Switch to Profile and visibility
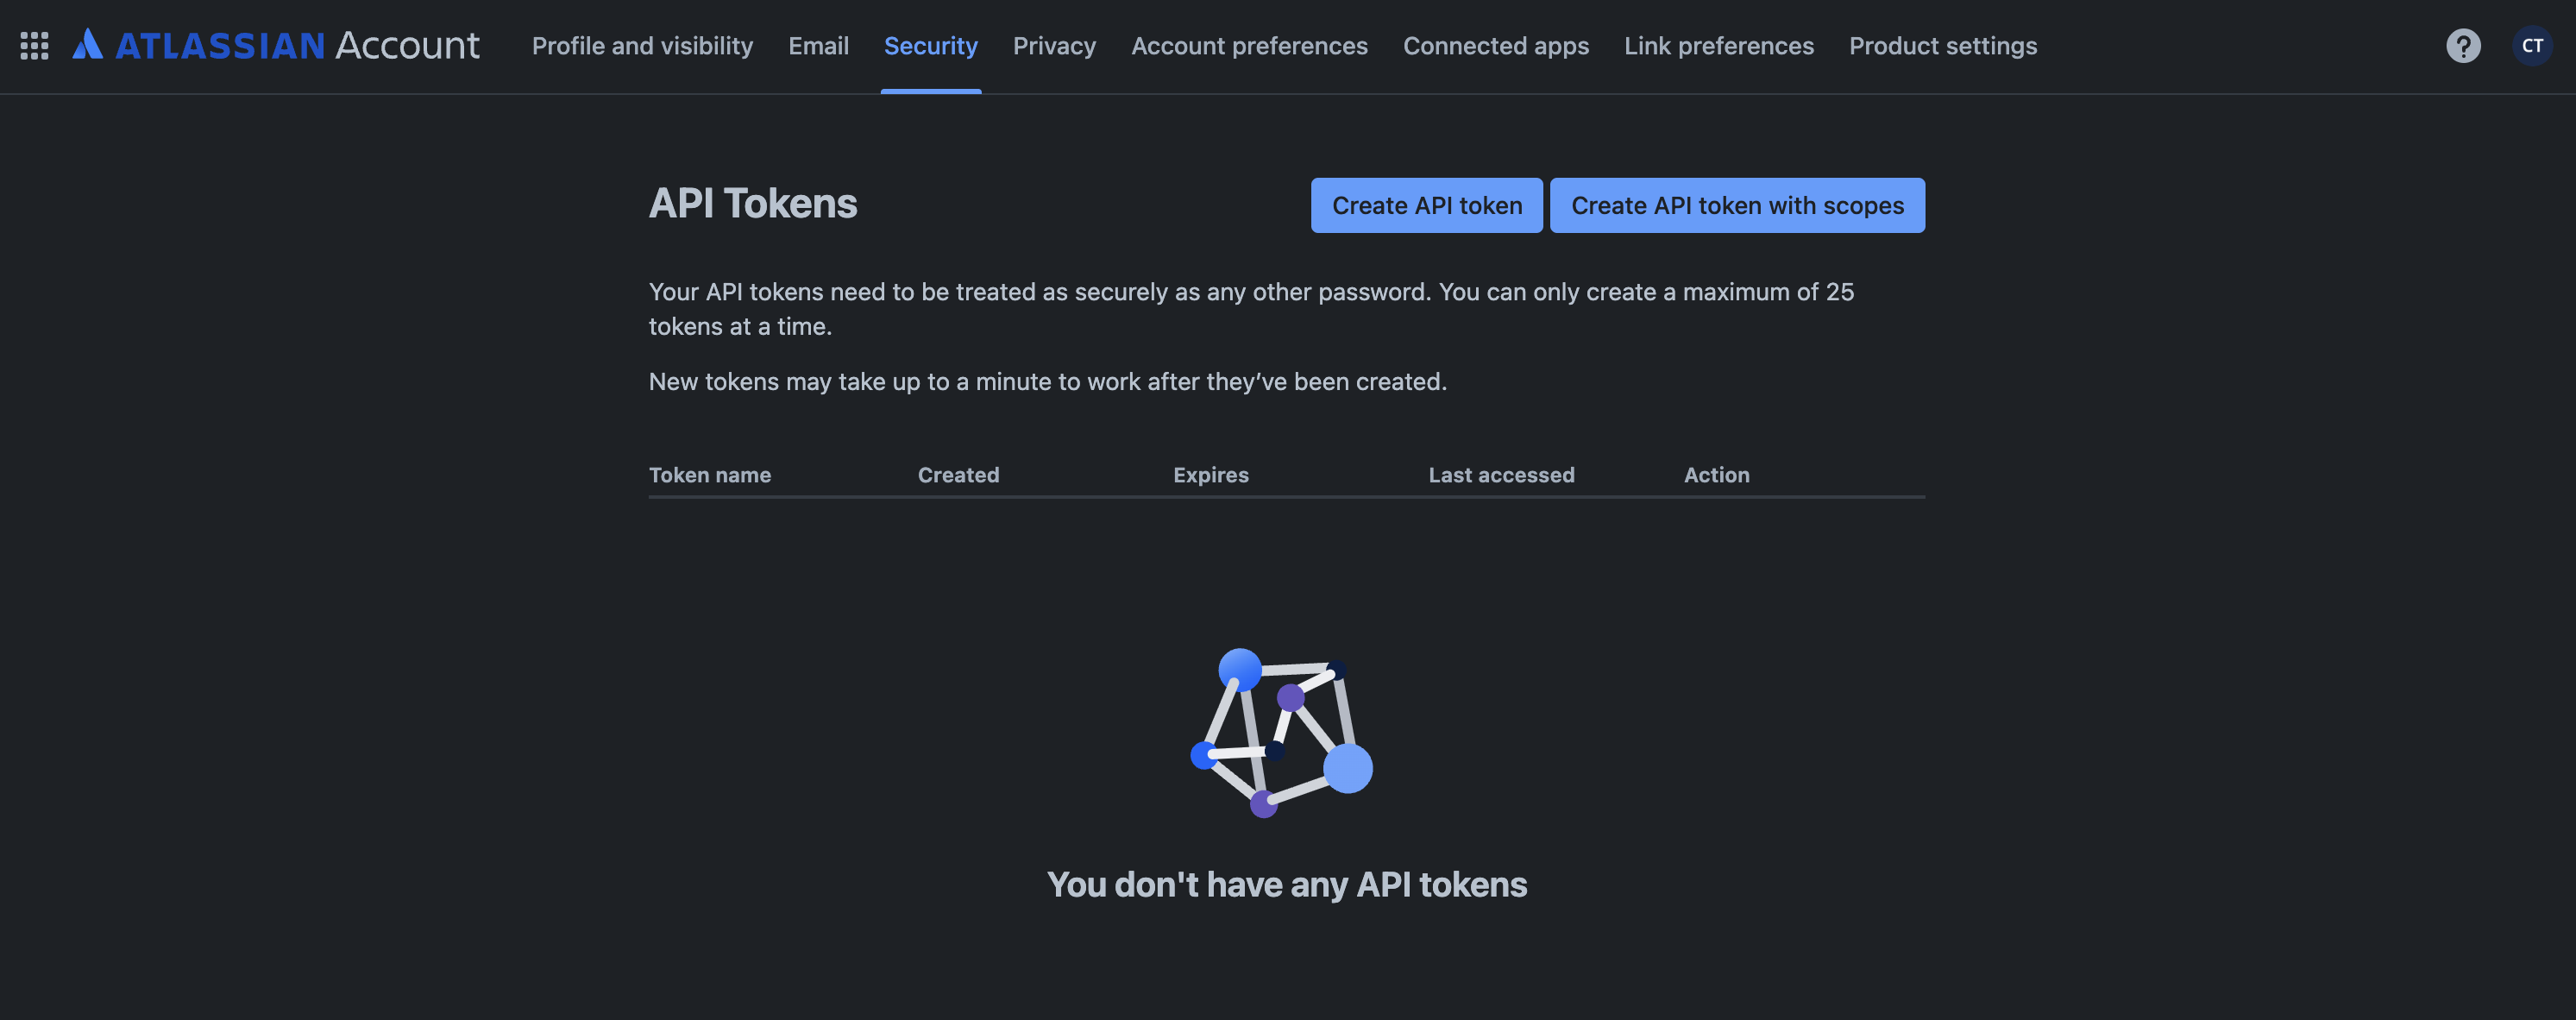2576x1020 pixels. pos(641,45)
